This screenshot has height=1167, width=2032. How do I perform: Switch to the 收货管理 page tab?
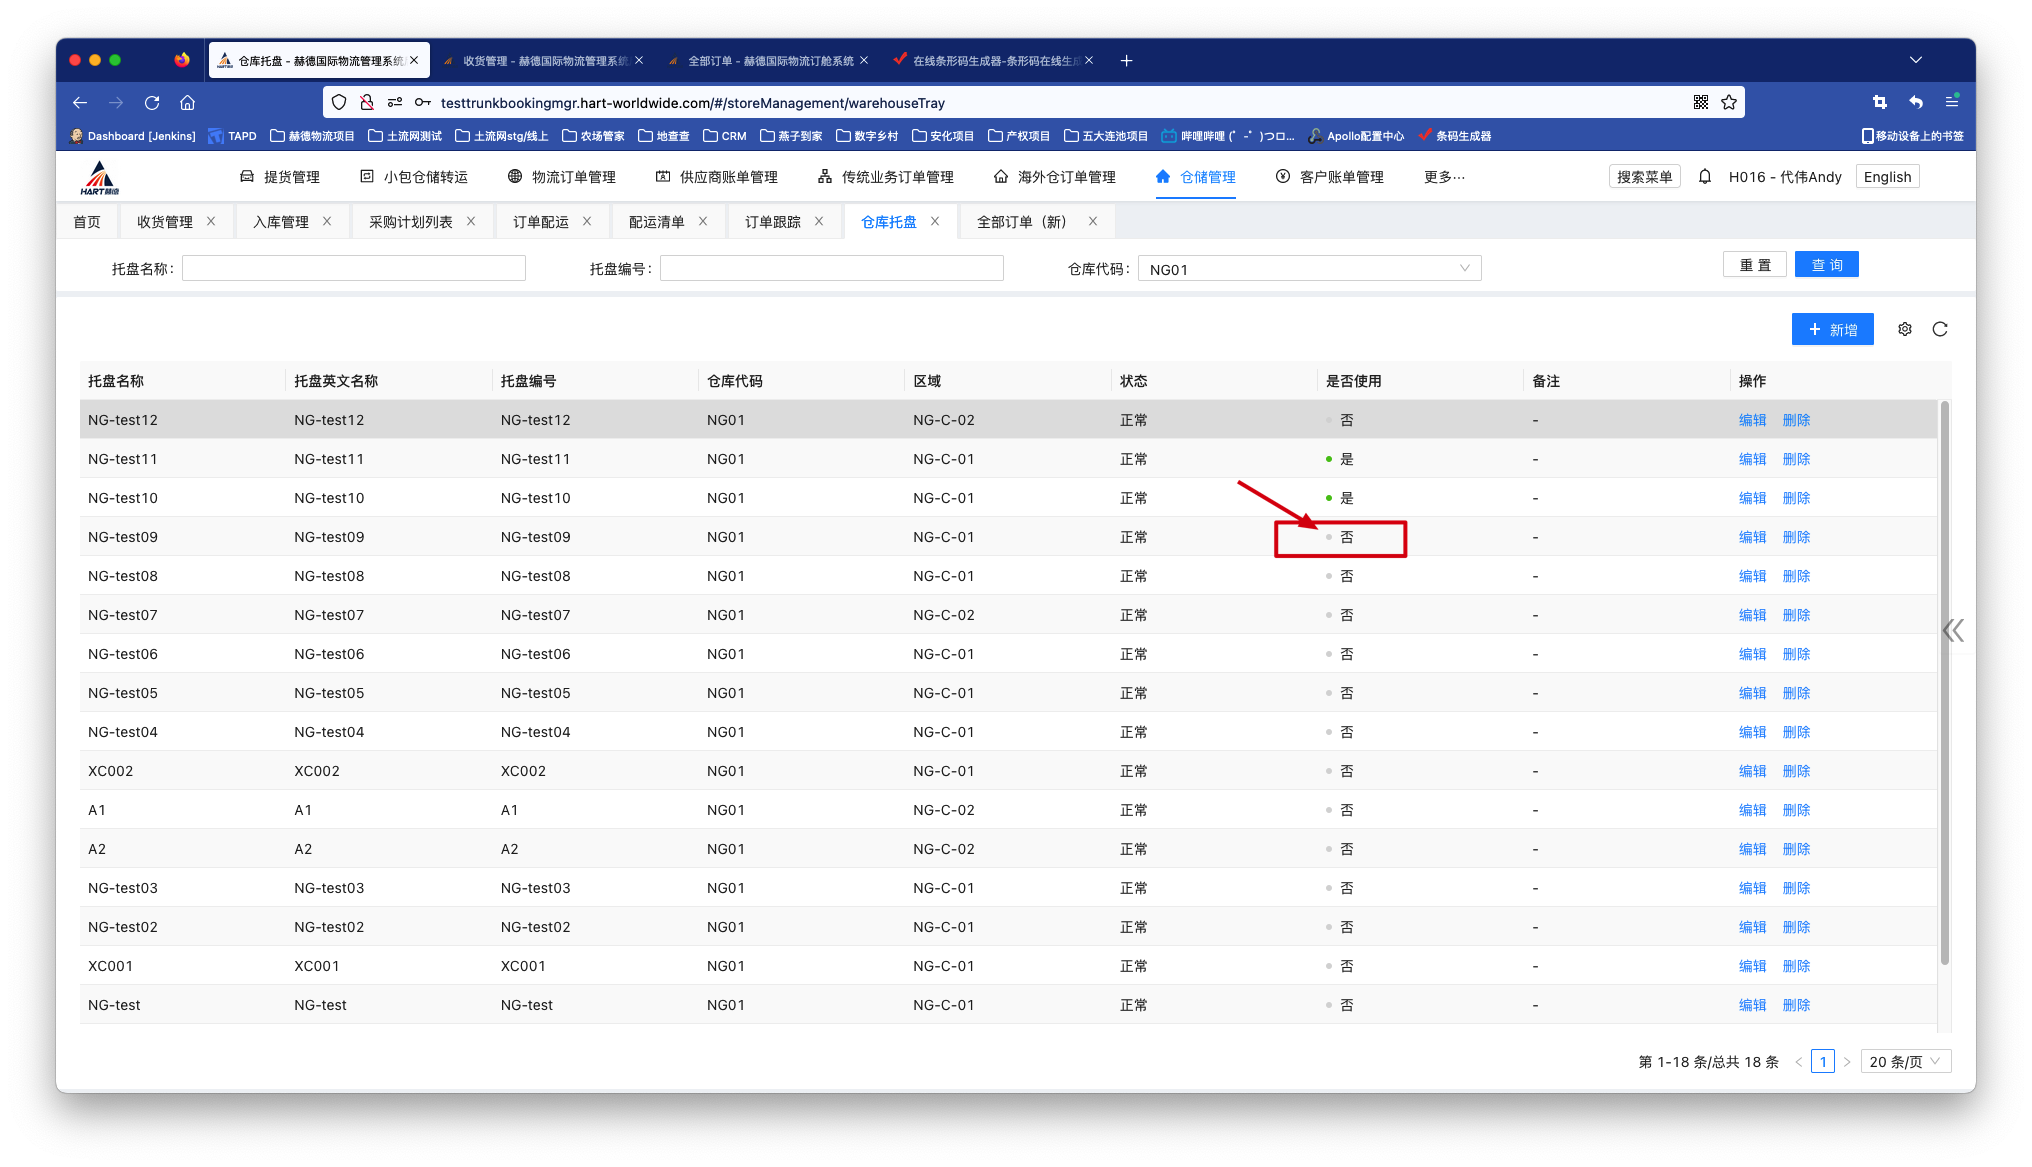point(165,222)
